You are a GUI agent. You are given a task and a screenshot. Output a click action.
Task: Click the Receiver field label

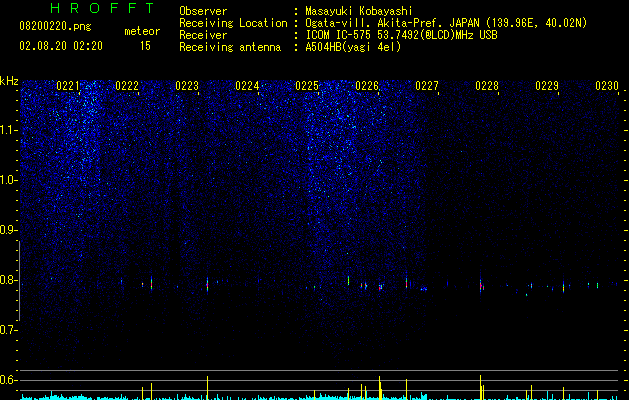[x=203, y=35]
